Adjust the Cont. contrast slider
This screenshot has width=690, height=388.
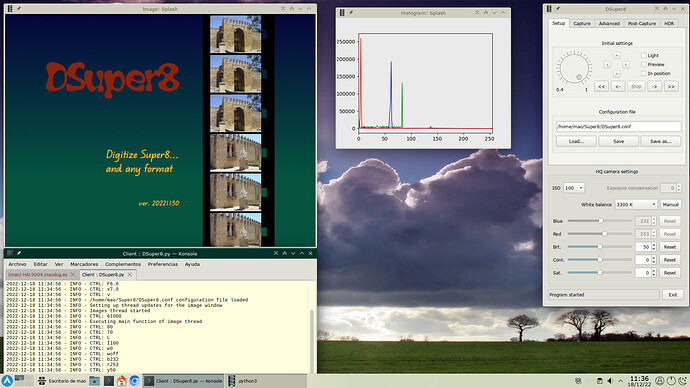(600, 260)
